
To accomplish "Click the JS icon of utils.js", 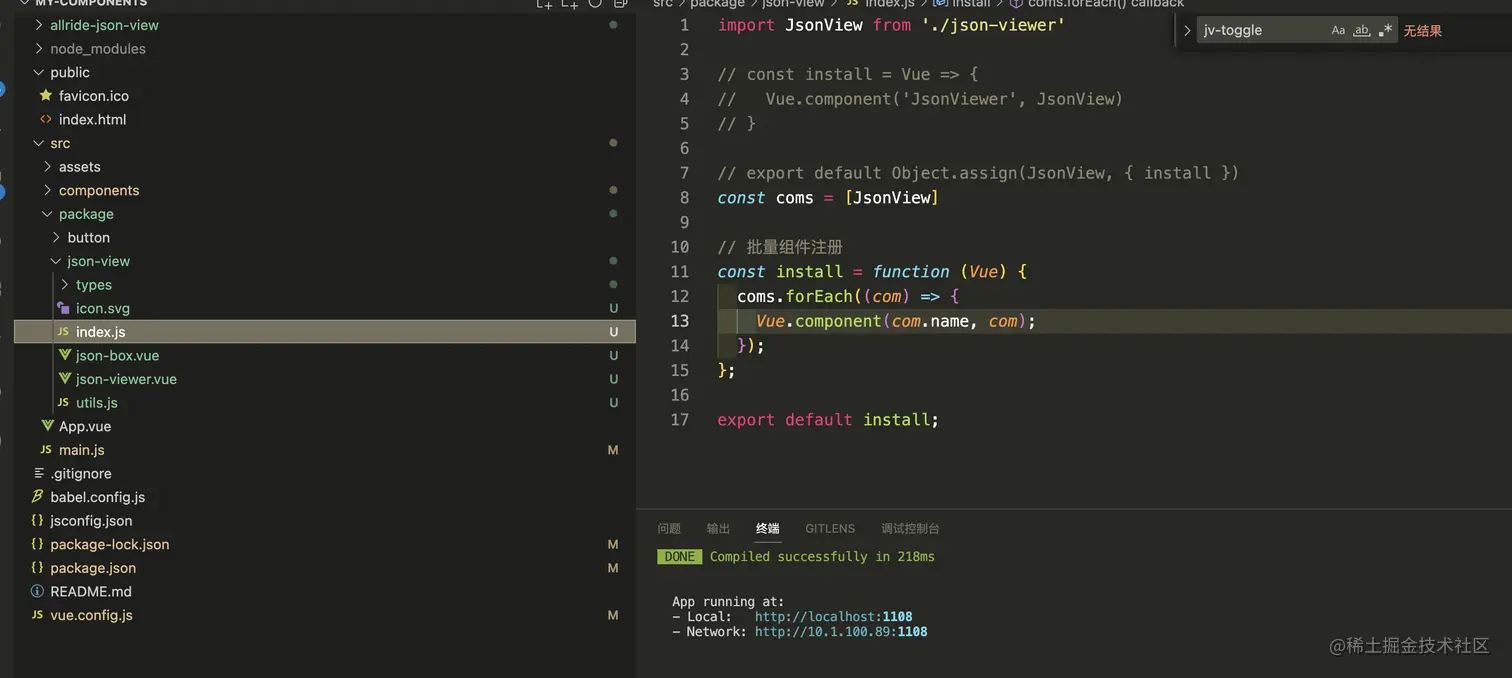I will coord(63,402).
